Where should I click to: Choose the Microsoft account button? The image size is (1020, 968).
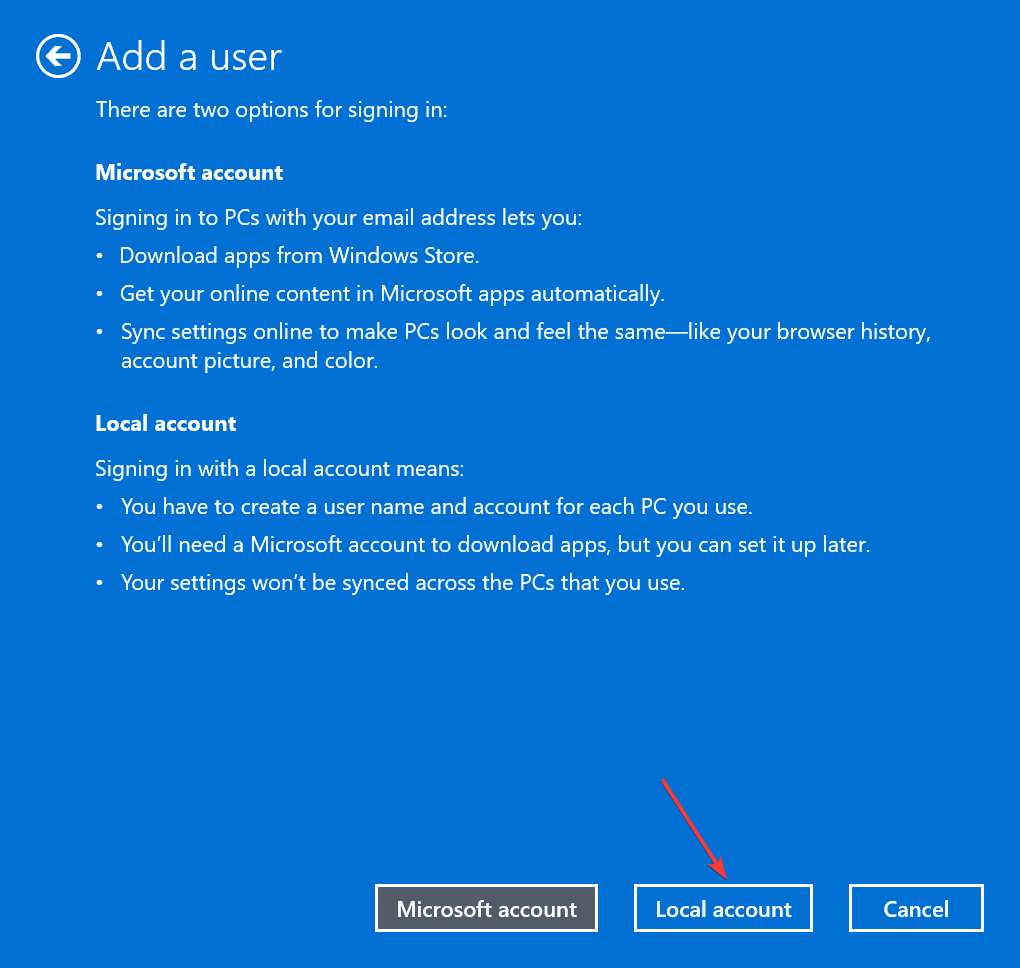tap(486, 908)
